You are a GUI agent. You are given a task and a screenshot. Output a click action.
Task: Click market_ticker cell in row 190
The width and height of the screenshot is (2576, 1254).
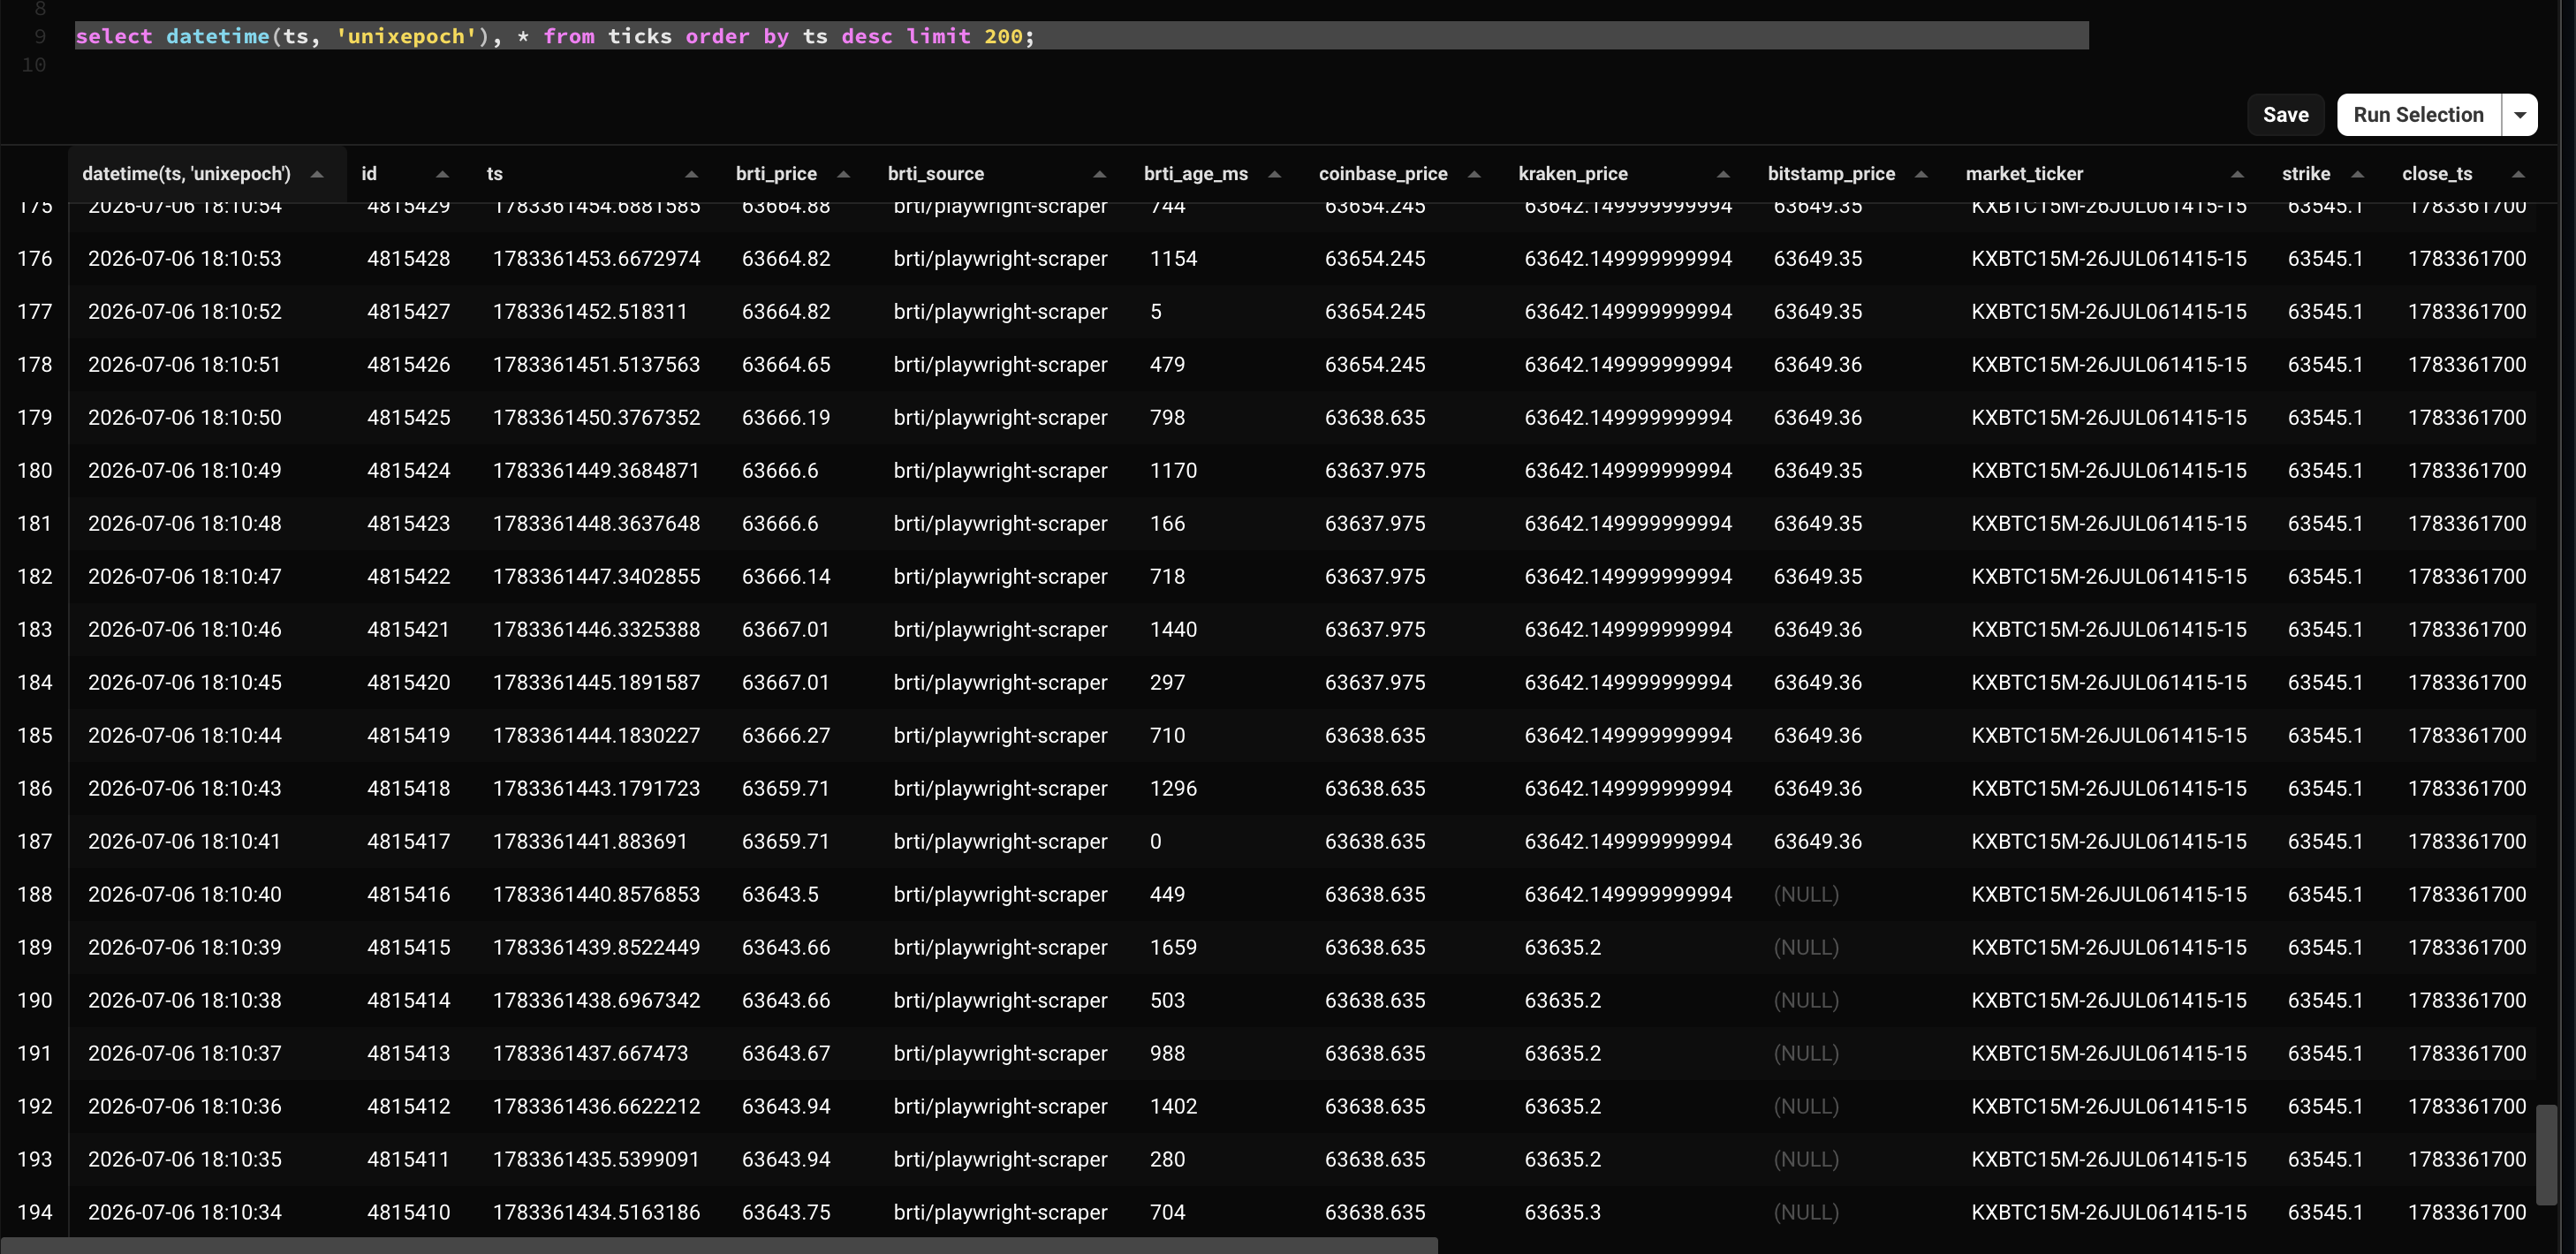[2109, 1001]
